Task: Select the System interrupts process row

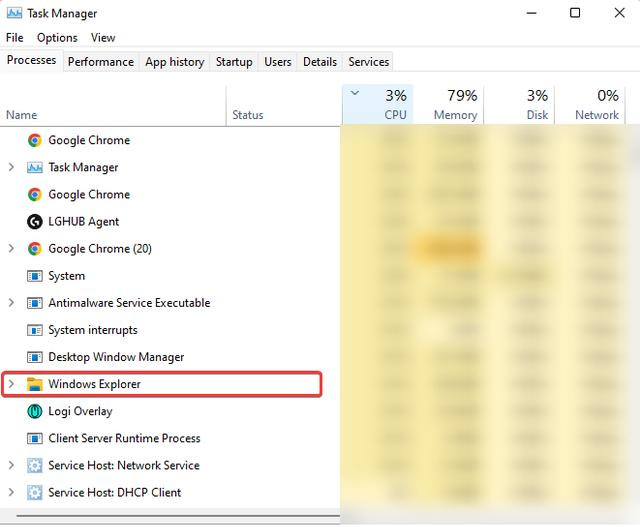Action: [x=93, y=330]
